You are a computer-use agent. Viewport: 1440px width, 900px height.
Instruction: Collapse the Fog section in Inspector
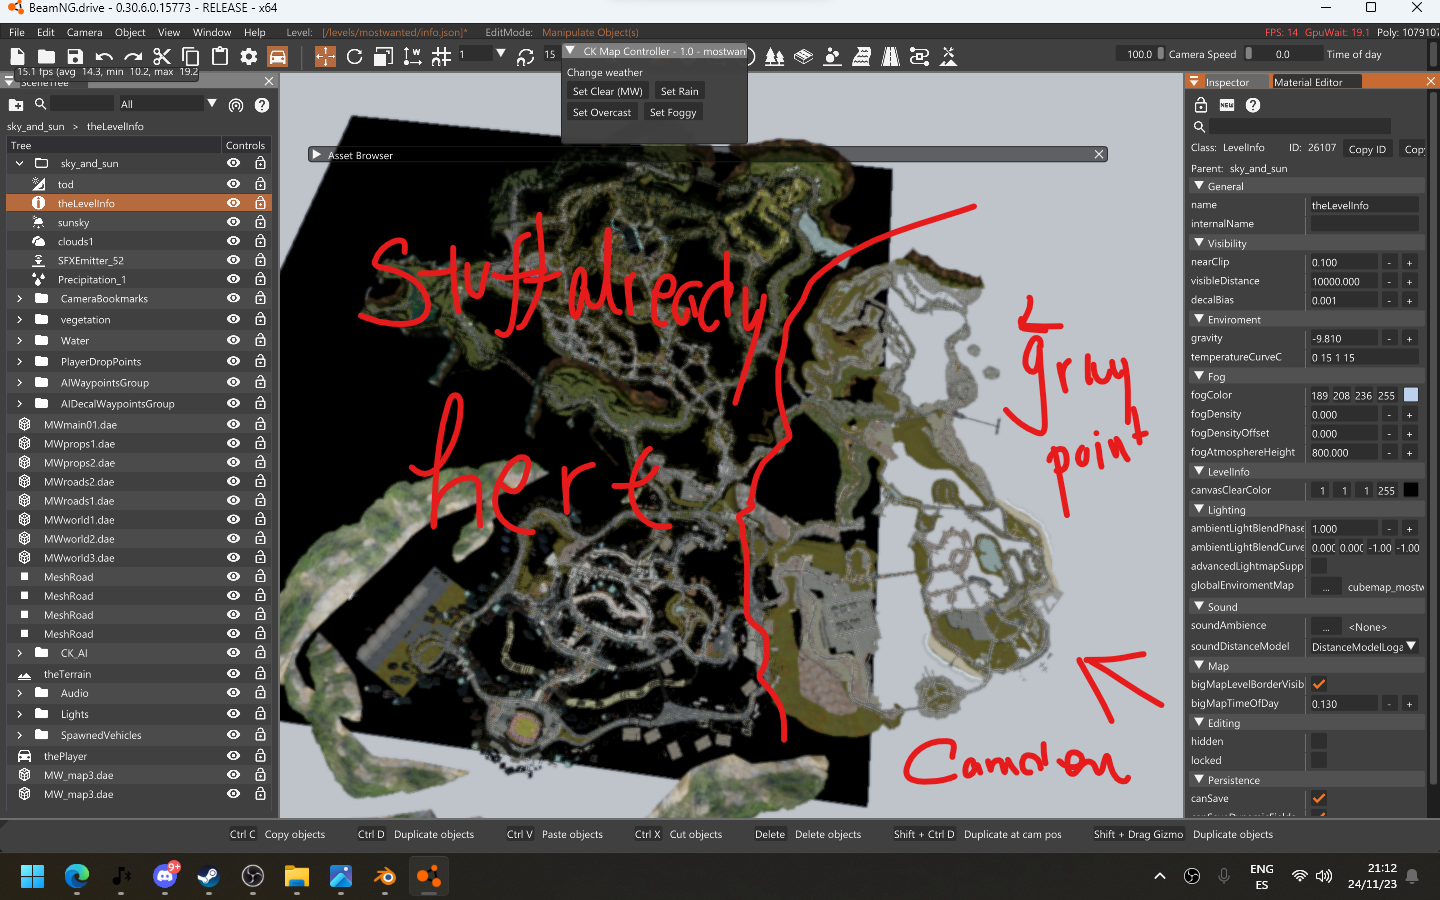(1199, 376)
